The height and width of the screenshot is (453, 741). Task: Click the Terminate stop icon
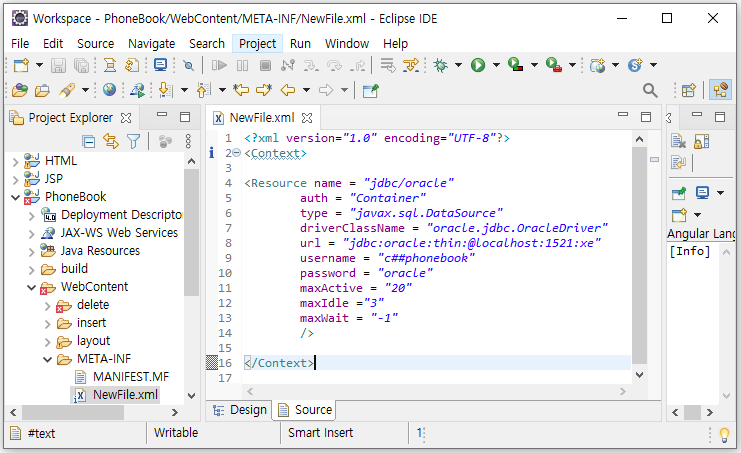(x=266, y=65)
